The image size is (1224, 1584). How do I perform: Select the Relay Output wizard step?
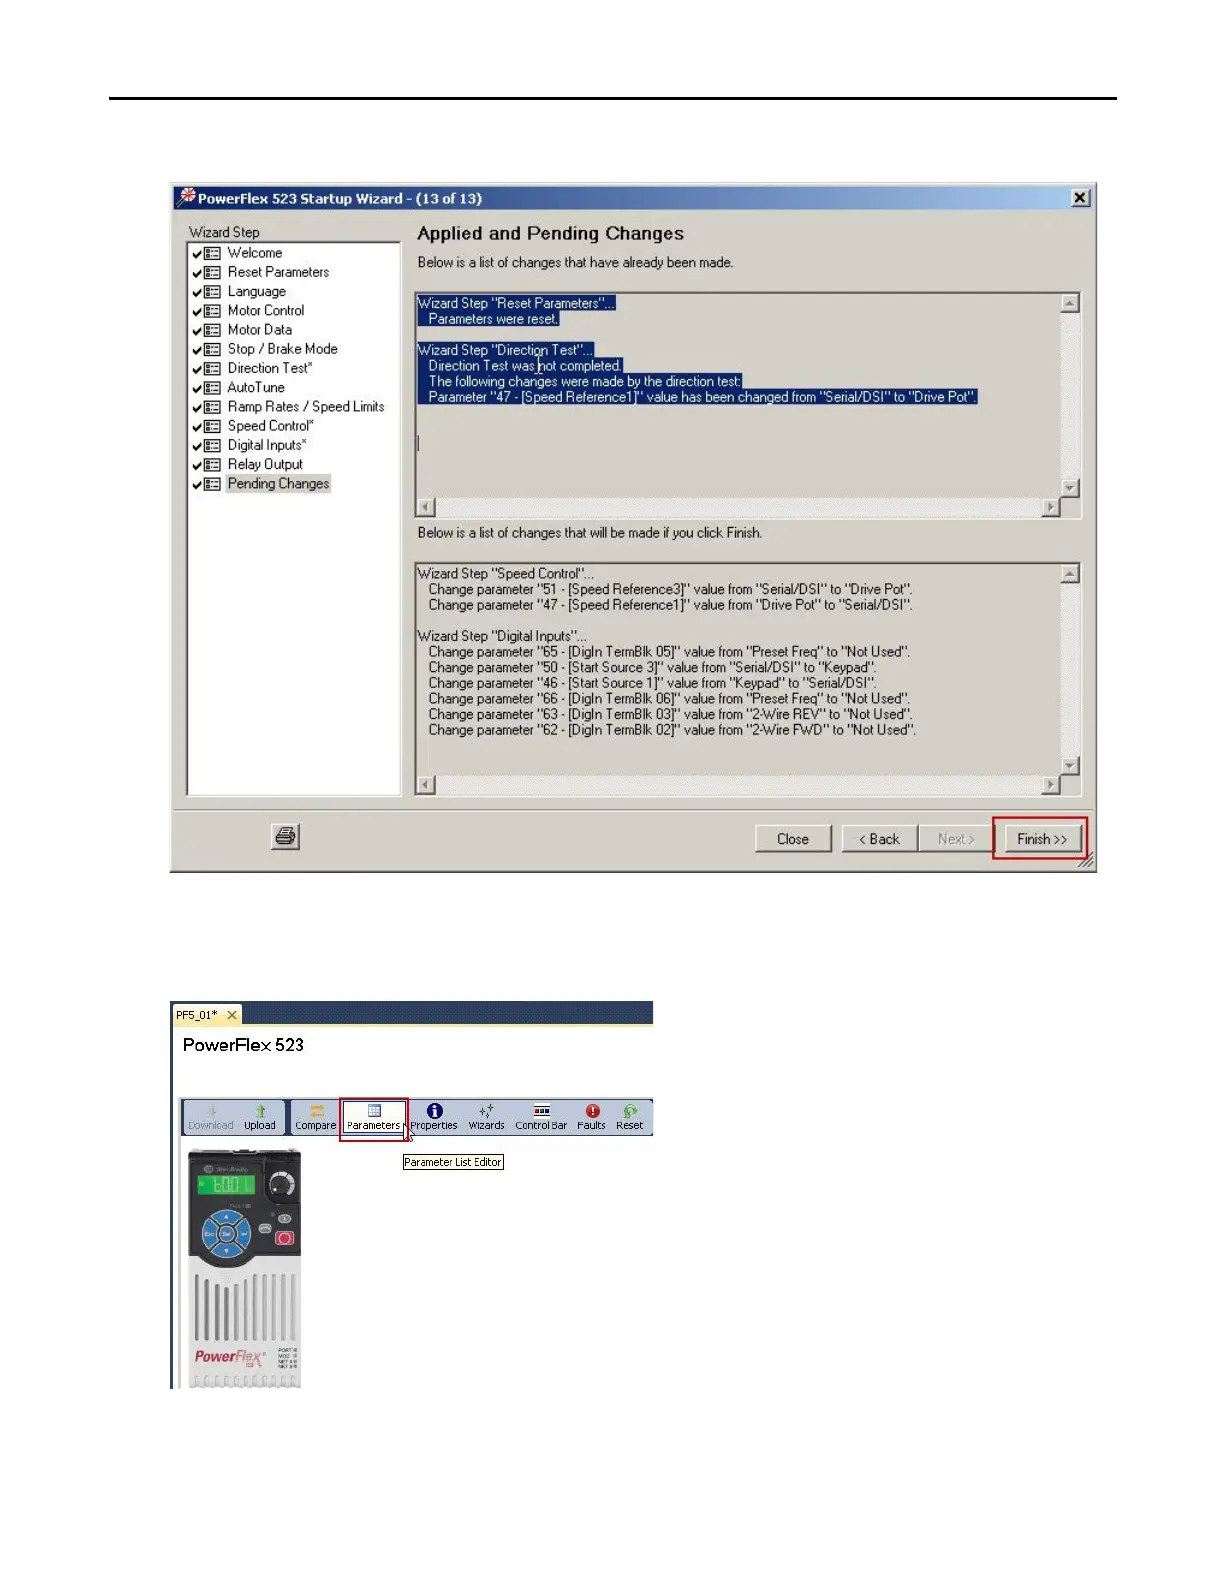click(264, 464)
